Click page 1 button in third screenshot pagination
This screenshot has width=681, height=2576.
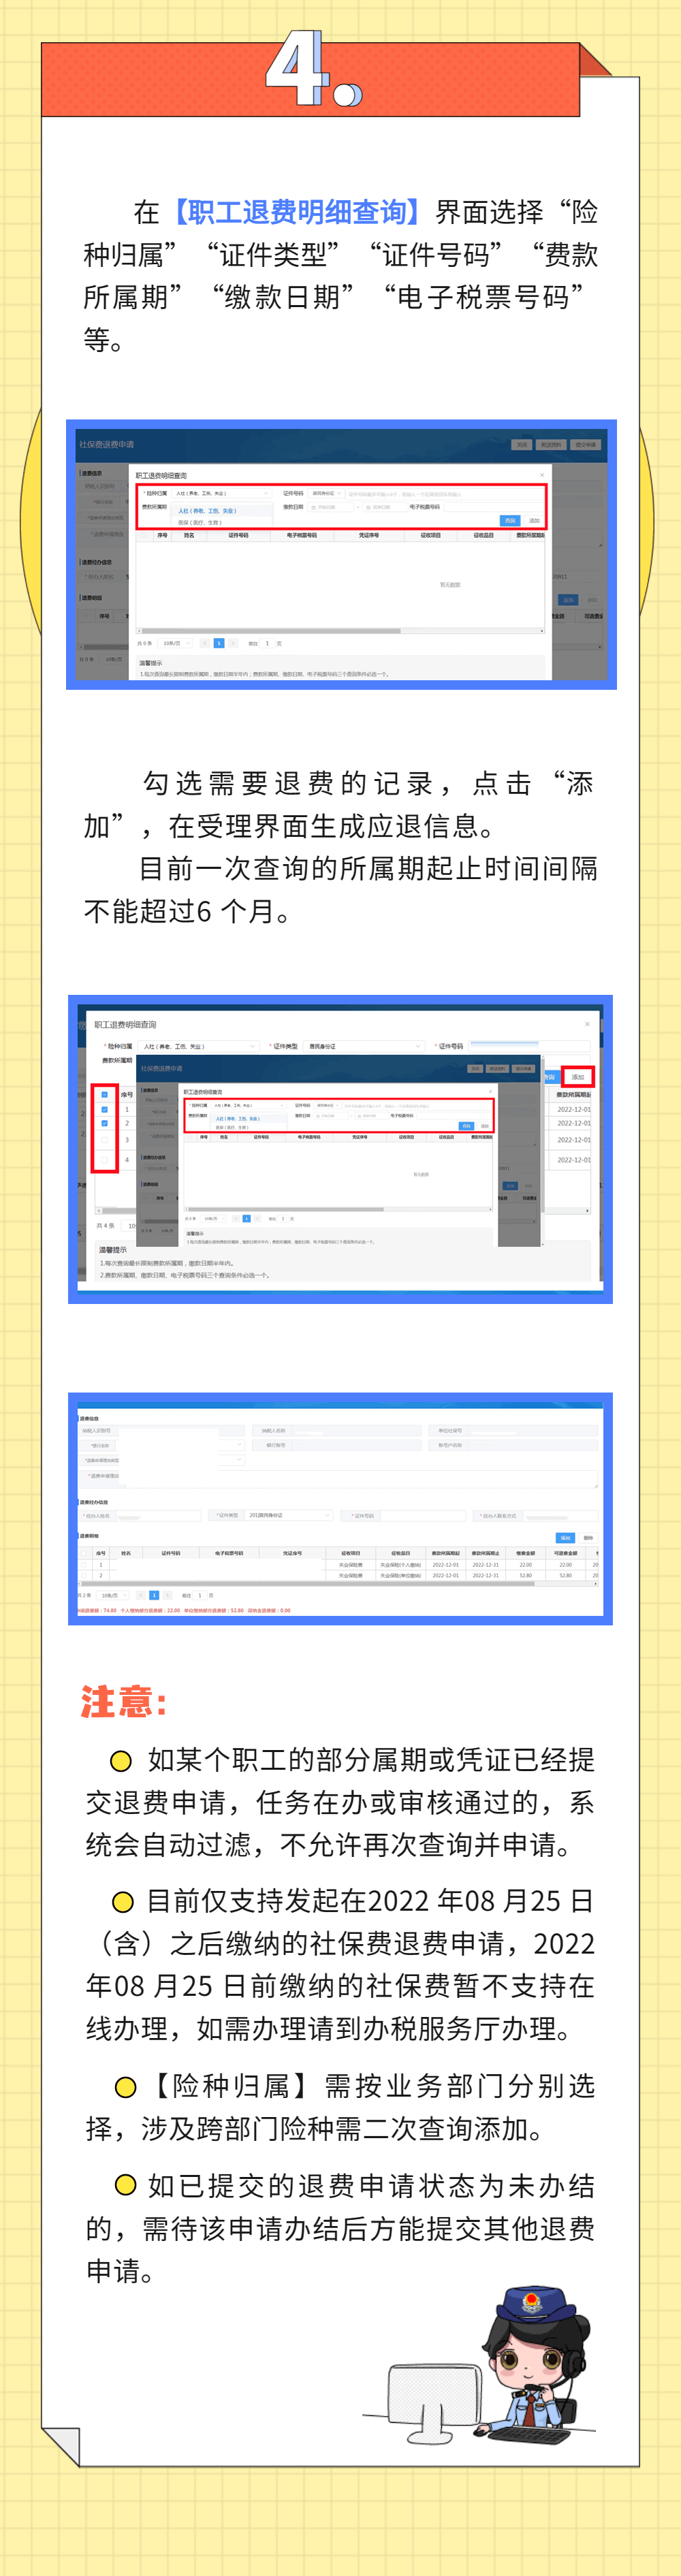(154, 1595)
